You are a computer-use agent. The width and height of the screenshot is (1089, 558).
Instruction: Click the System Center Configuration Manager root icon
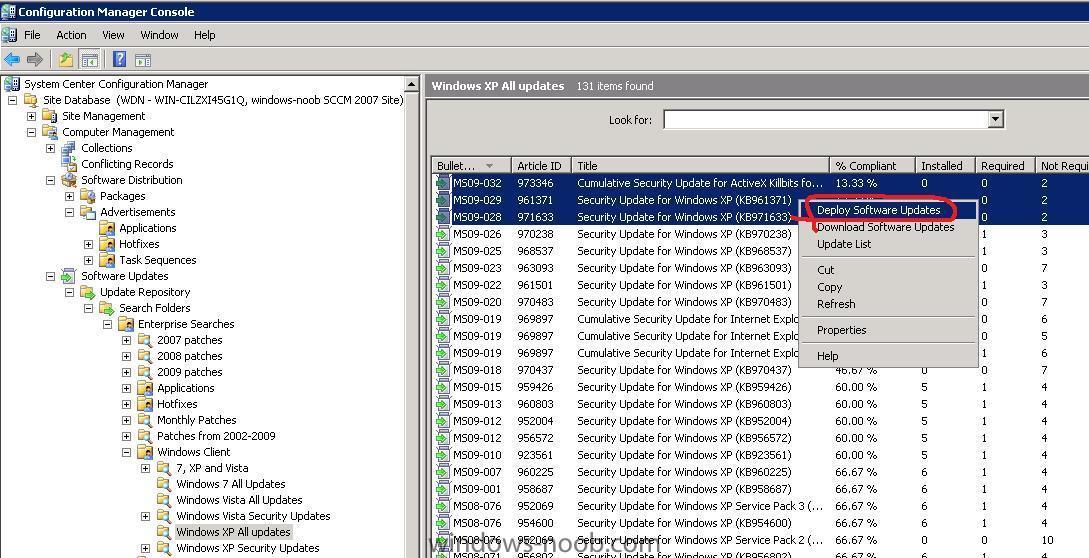point(12,84)
